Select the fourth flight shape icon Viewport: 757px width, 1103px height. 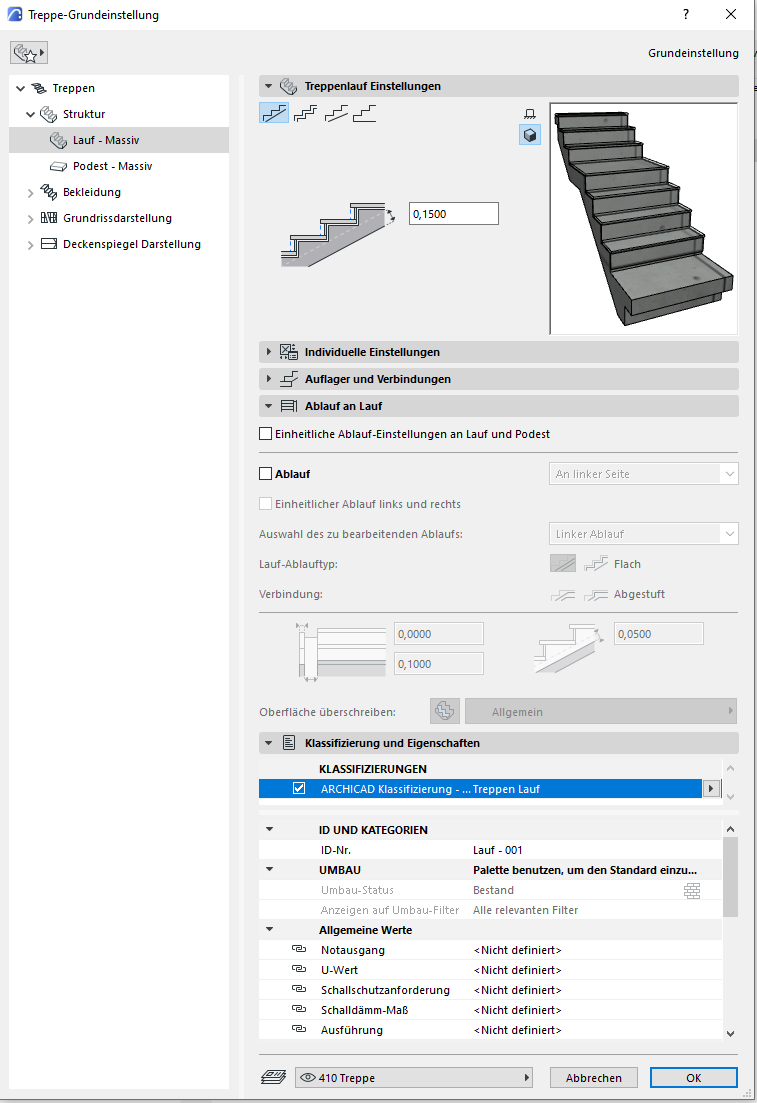pos(365,113)
